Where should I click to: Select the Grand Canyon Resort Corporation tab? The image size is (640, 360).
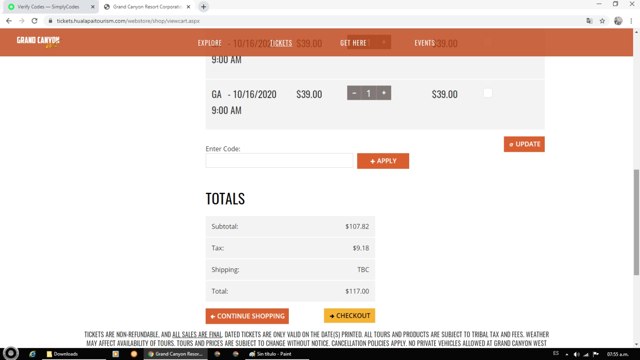tap(146, 7)
